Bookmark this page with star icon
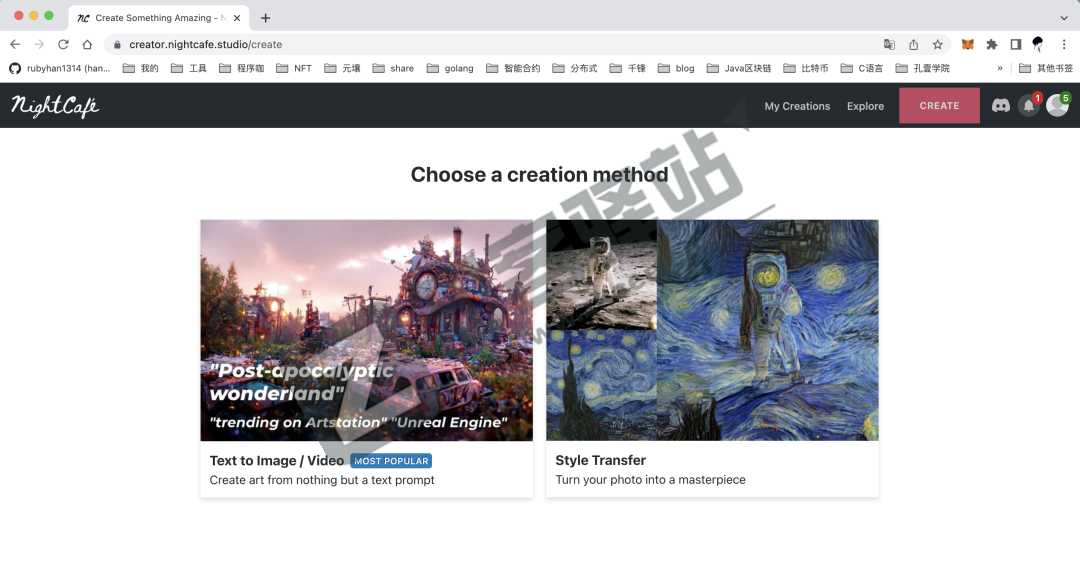1080x568 pixels. coord(938,44)
